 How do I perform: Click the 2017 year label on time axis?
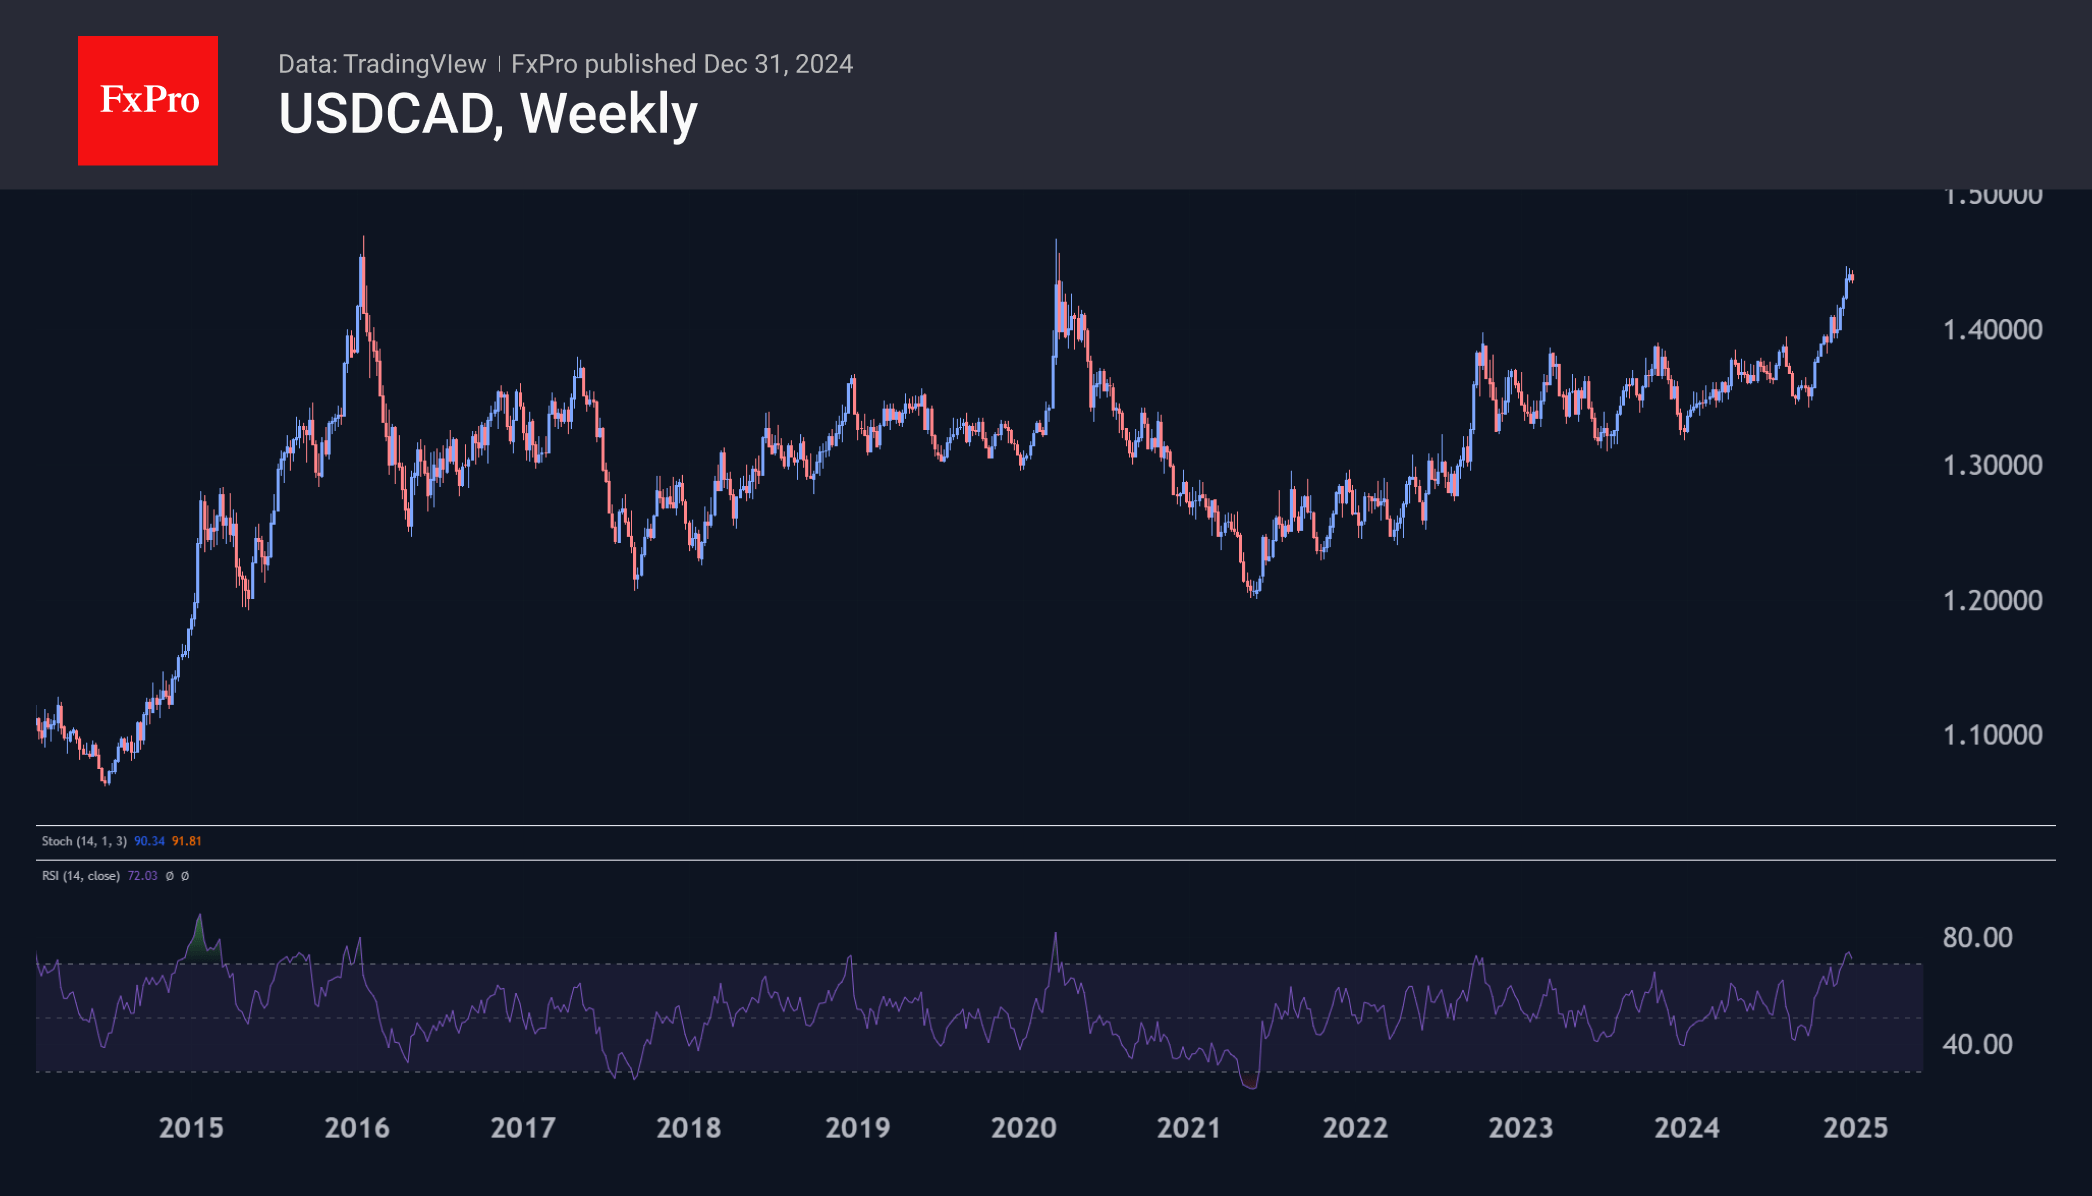523,1128
